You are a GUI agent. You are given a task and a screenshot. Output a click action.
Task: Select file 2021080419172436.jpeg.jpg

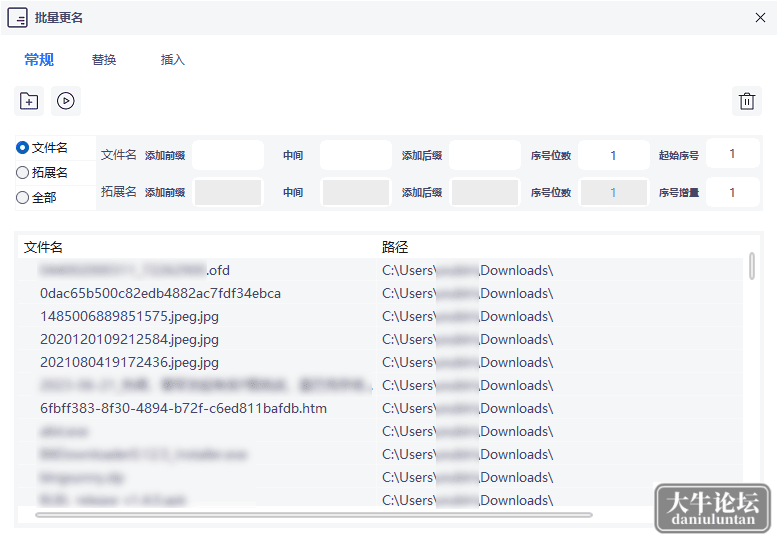click(130, 362)
